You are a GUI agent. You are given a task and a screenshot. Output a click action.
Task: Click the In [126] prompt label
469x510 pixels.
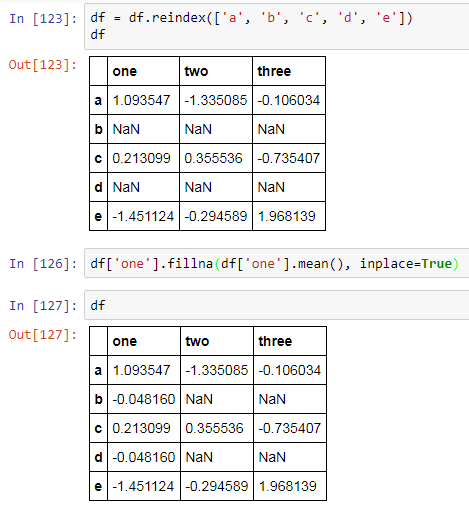pos(43,264)
